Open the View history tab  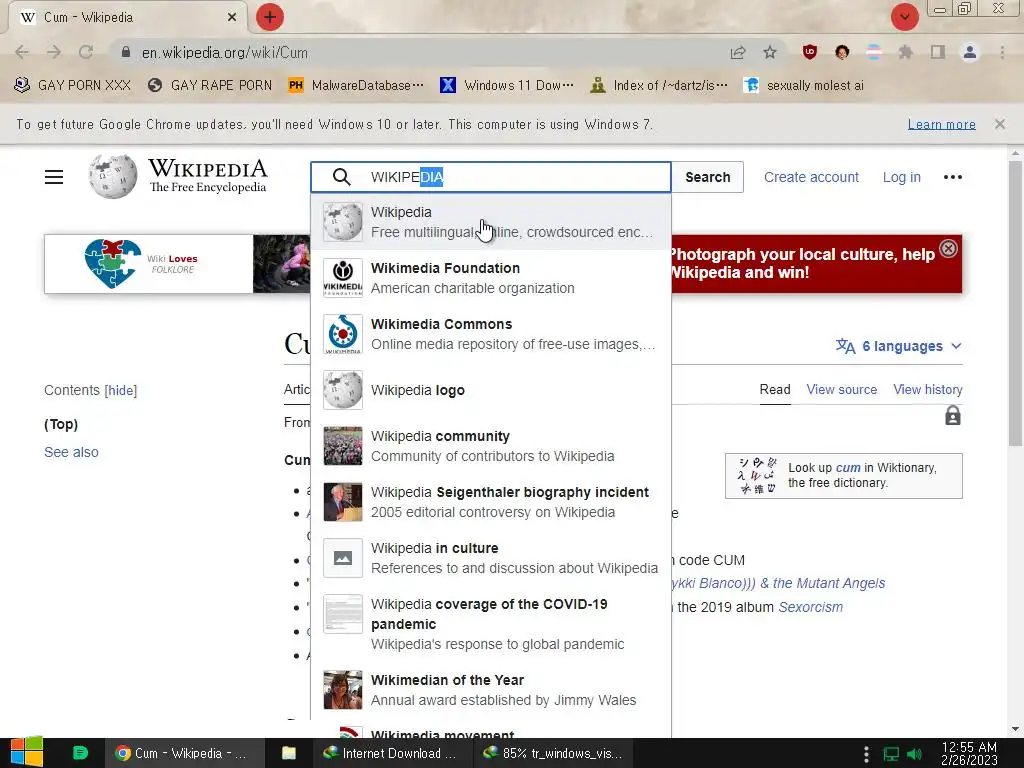click(x=927, y=389)
